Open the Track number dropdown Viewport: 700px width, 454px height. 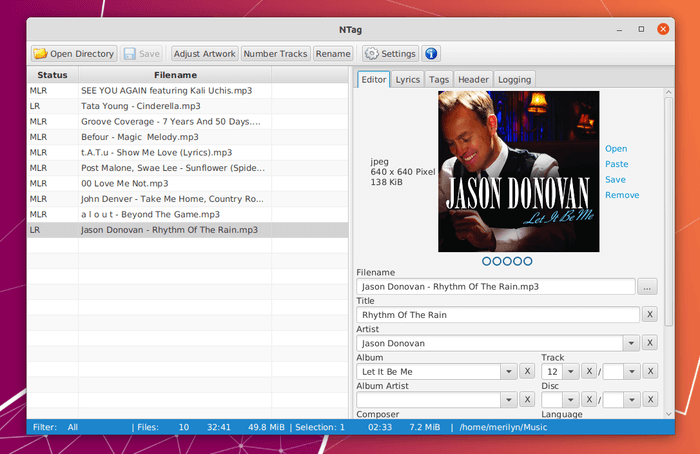click(571, 371)
